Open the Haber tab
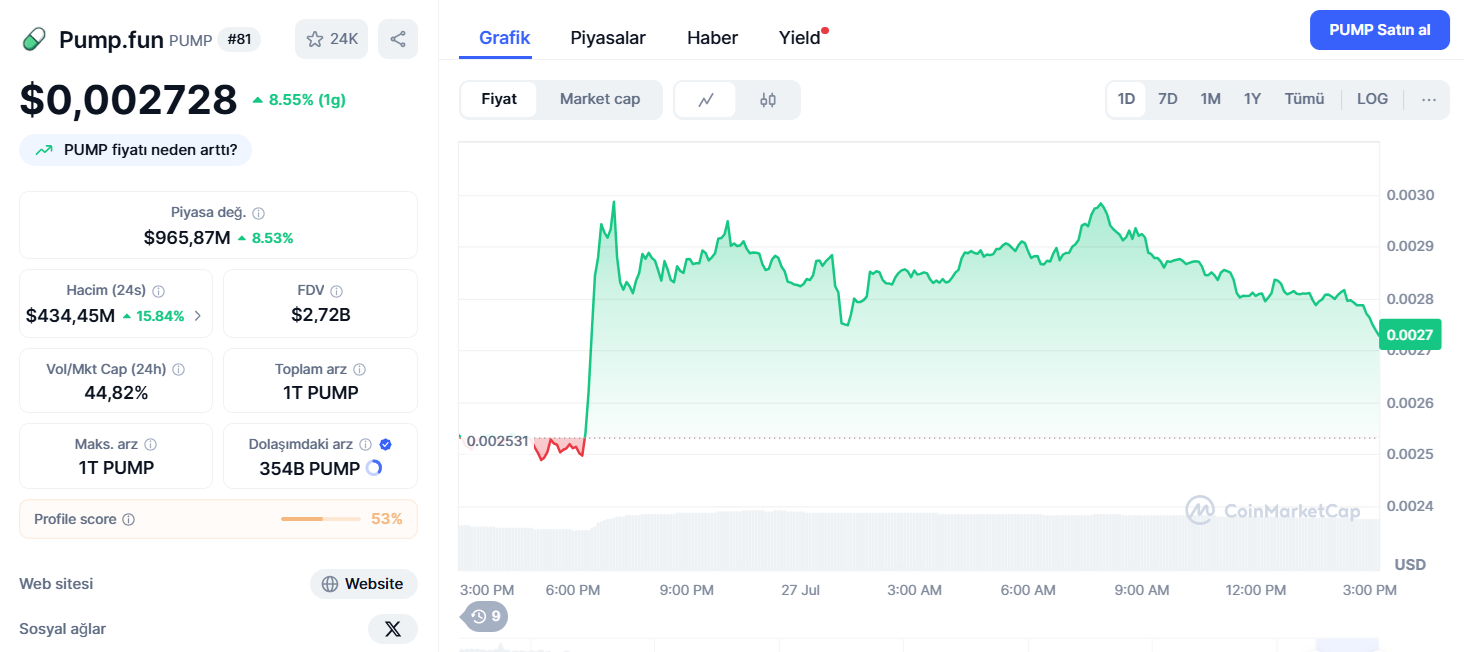Image resolution: width=1464 pixels, height=652 pixels. (712, 38)
